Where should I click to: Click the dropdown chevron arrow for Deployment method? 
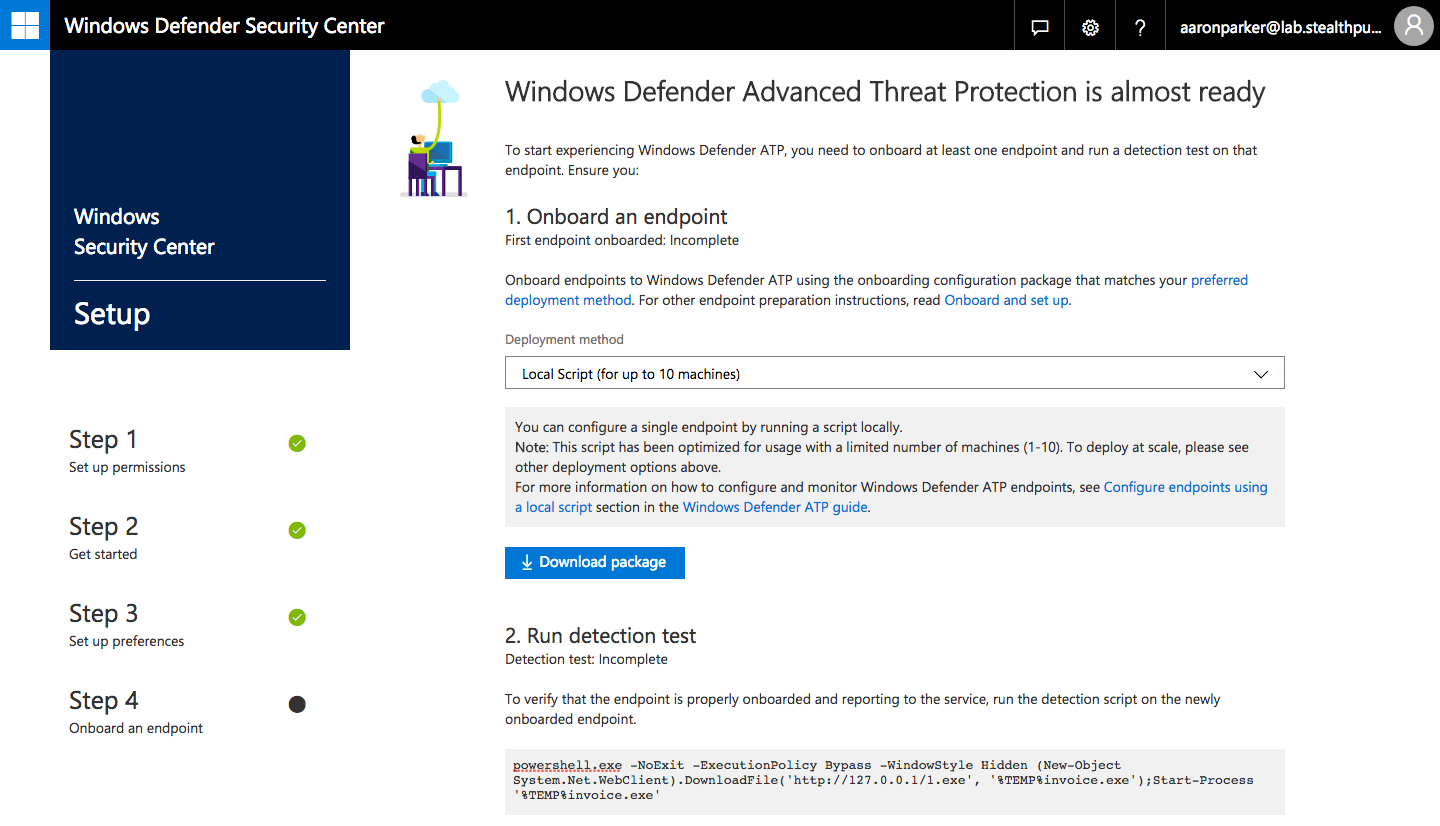(x=1261, y=374)
